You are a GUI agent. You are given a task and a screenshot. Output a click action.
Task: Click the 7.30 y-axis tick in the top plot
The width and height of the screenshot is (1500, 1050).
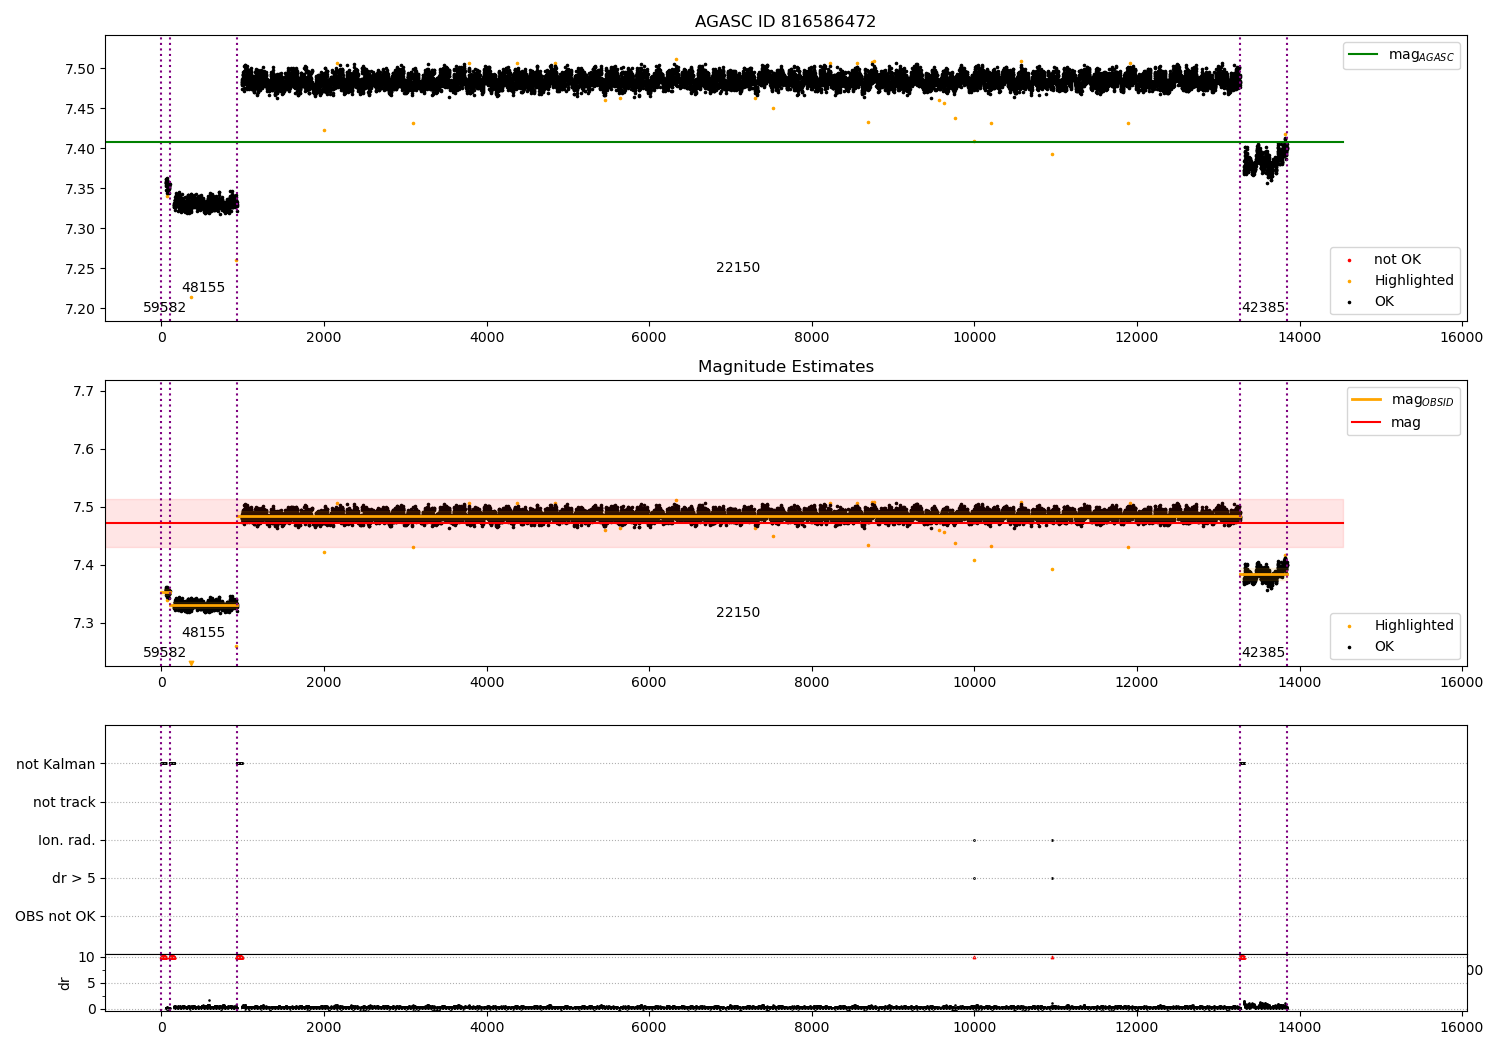[x=81, y=229]
